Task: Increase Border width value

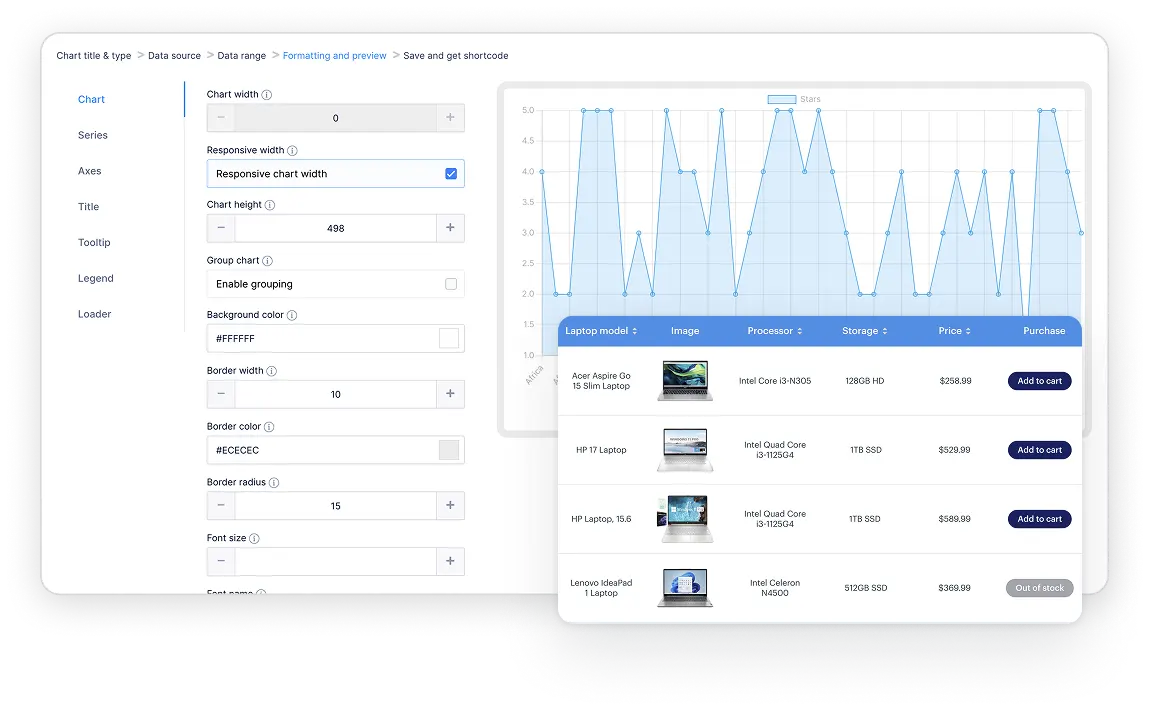Action: (450, 394)
